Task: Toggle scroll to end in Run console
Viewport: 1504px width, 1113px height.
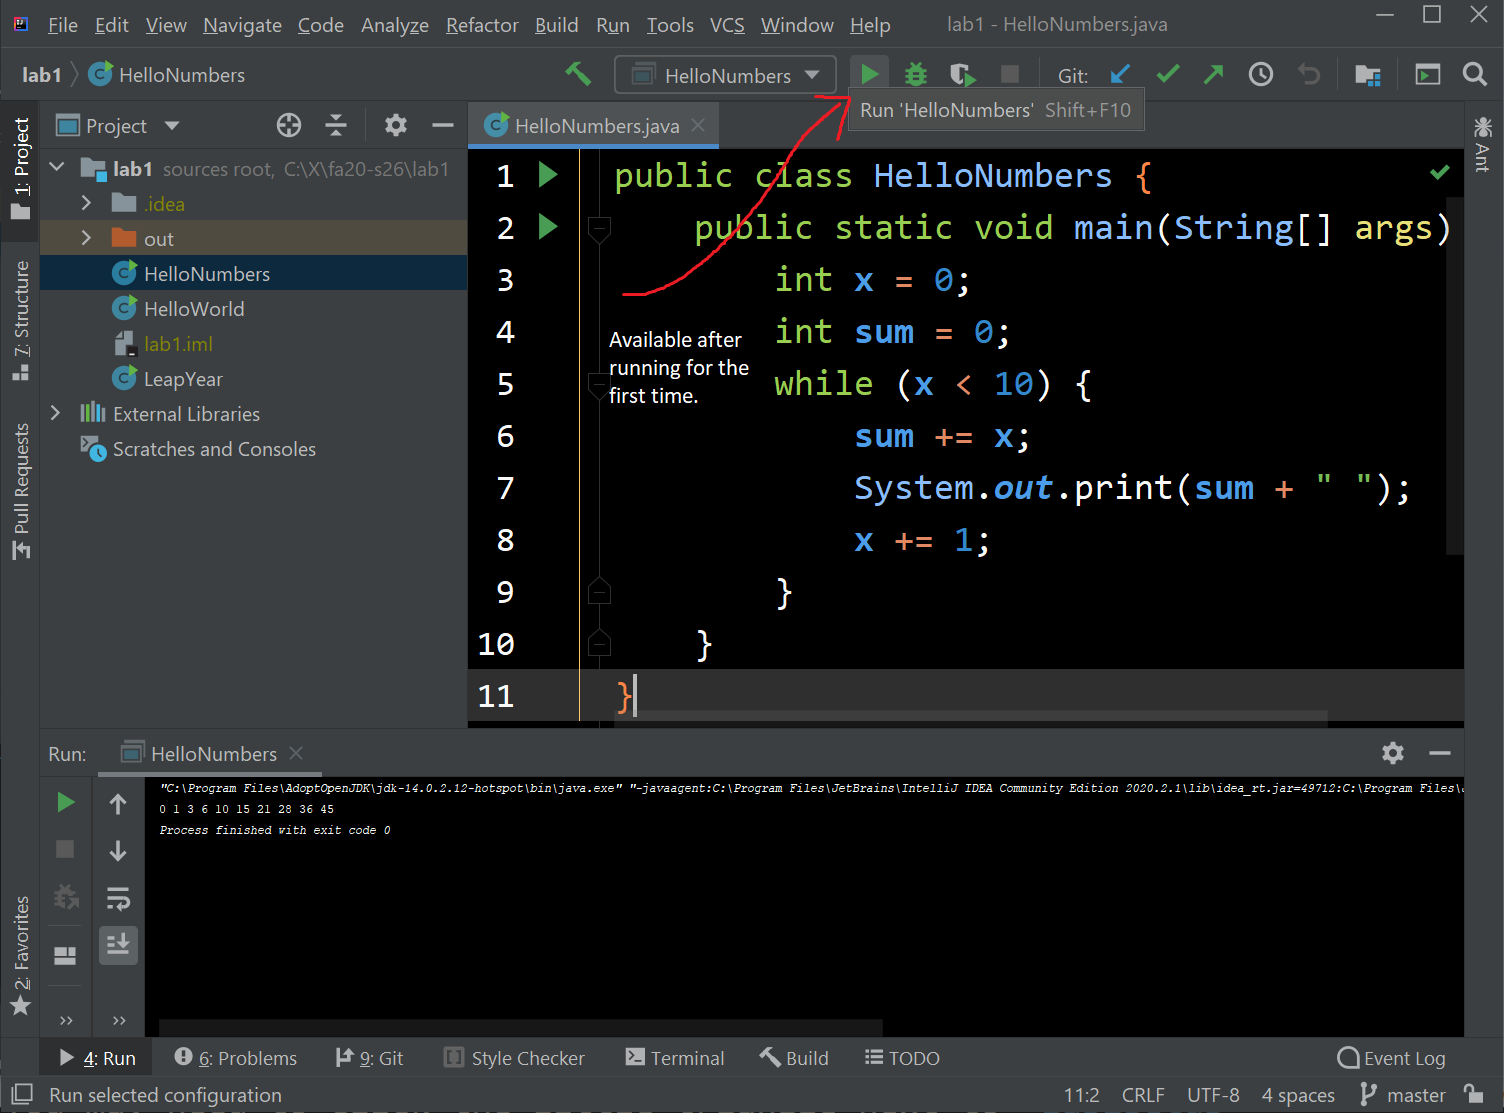Action: pos(118,945)
